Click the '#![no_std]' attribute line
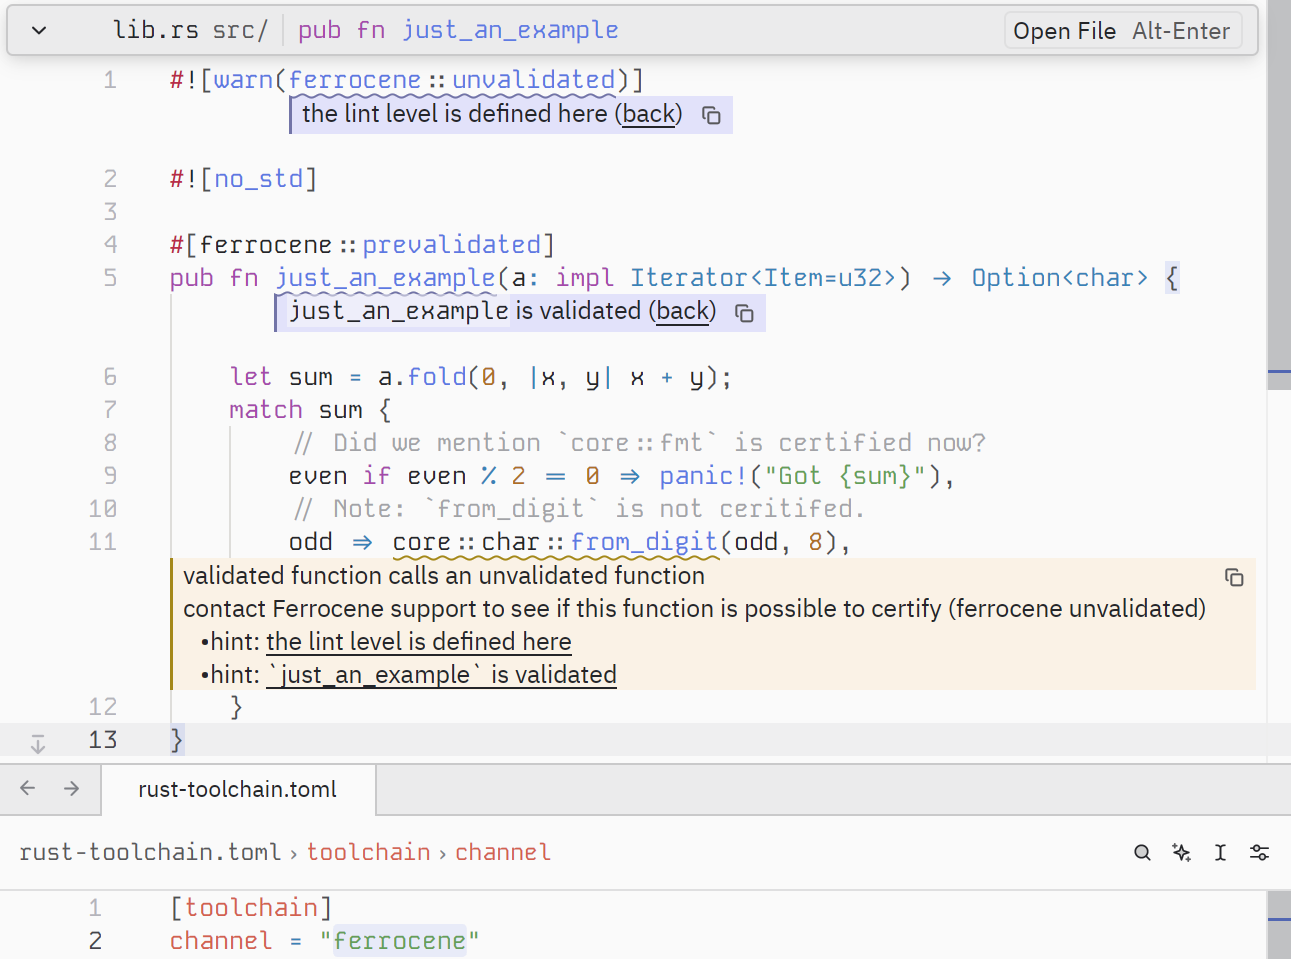This screenshot has height=959, width=1291. click(243, 179)
